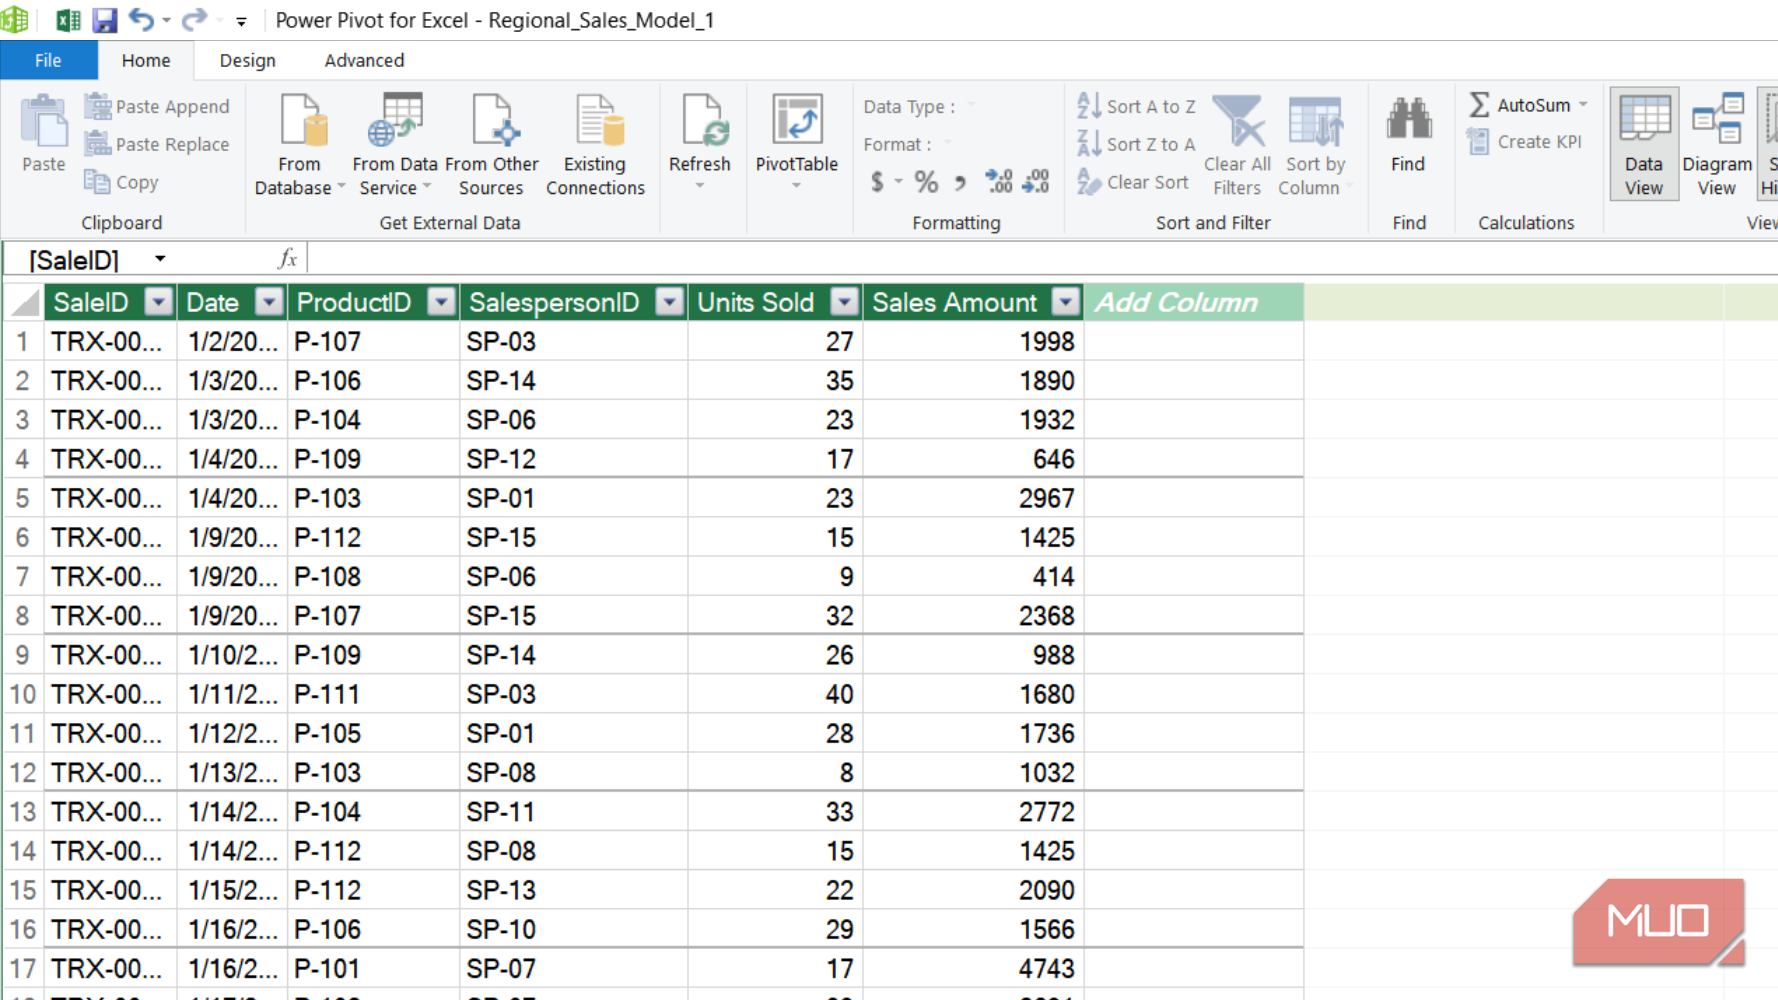The width and height of the screenshot is (1778, 1000).
Task: Click Units Sold cell 40
Action: [776, 694]
